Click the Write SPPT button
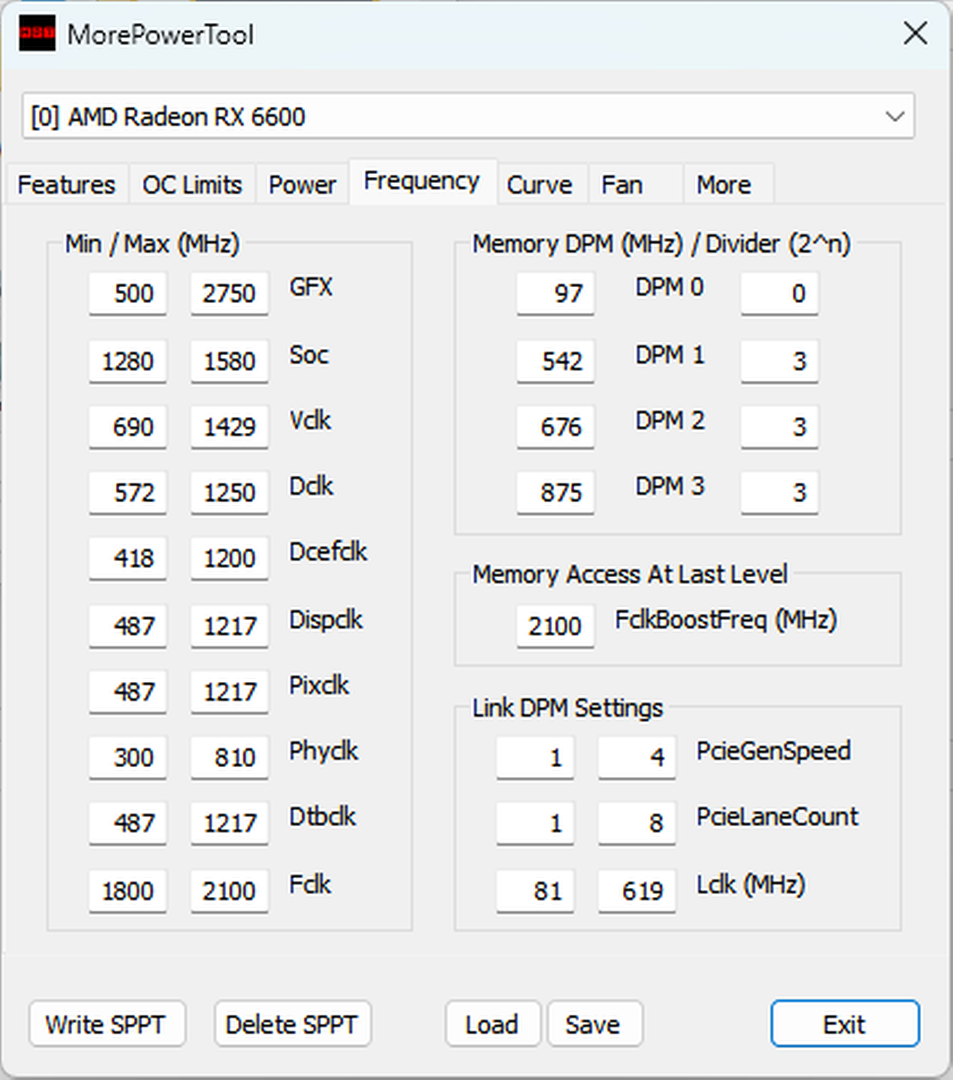This screenshot has height=1080, width=953. coord(107,1024)
